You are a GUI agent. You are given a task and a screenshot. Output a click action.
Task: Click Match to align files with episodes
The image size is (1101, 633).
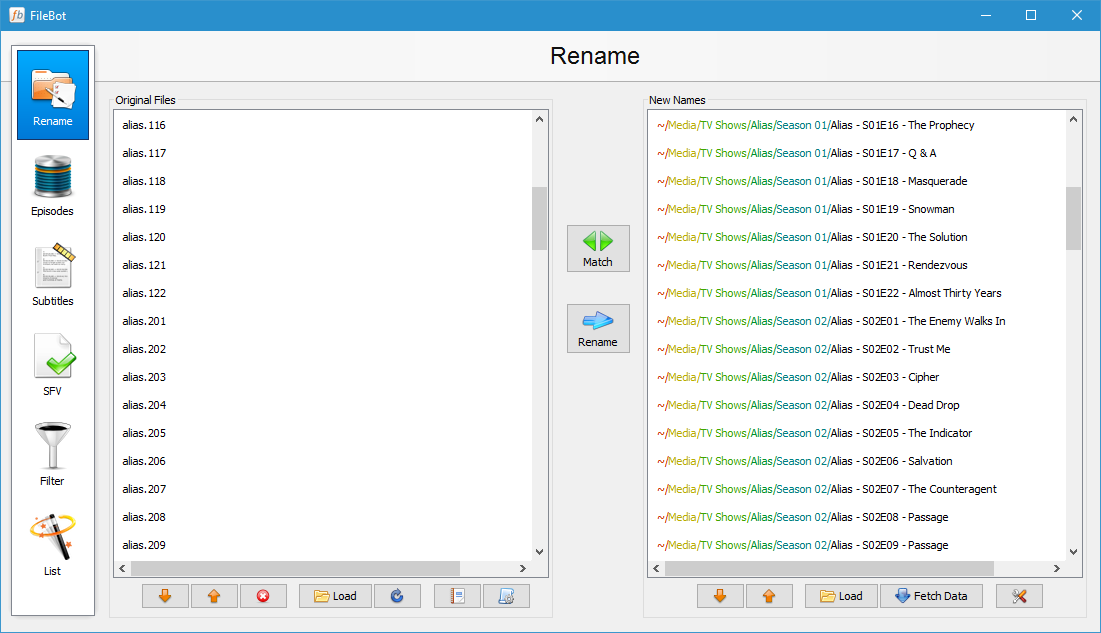coord(597,248)
